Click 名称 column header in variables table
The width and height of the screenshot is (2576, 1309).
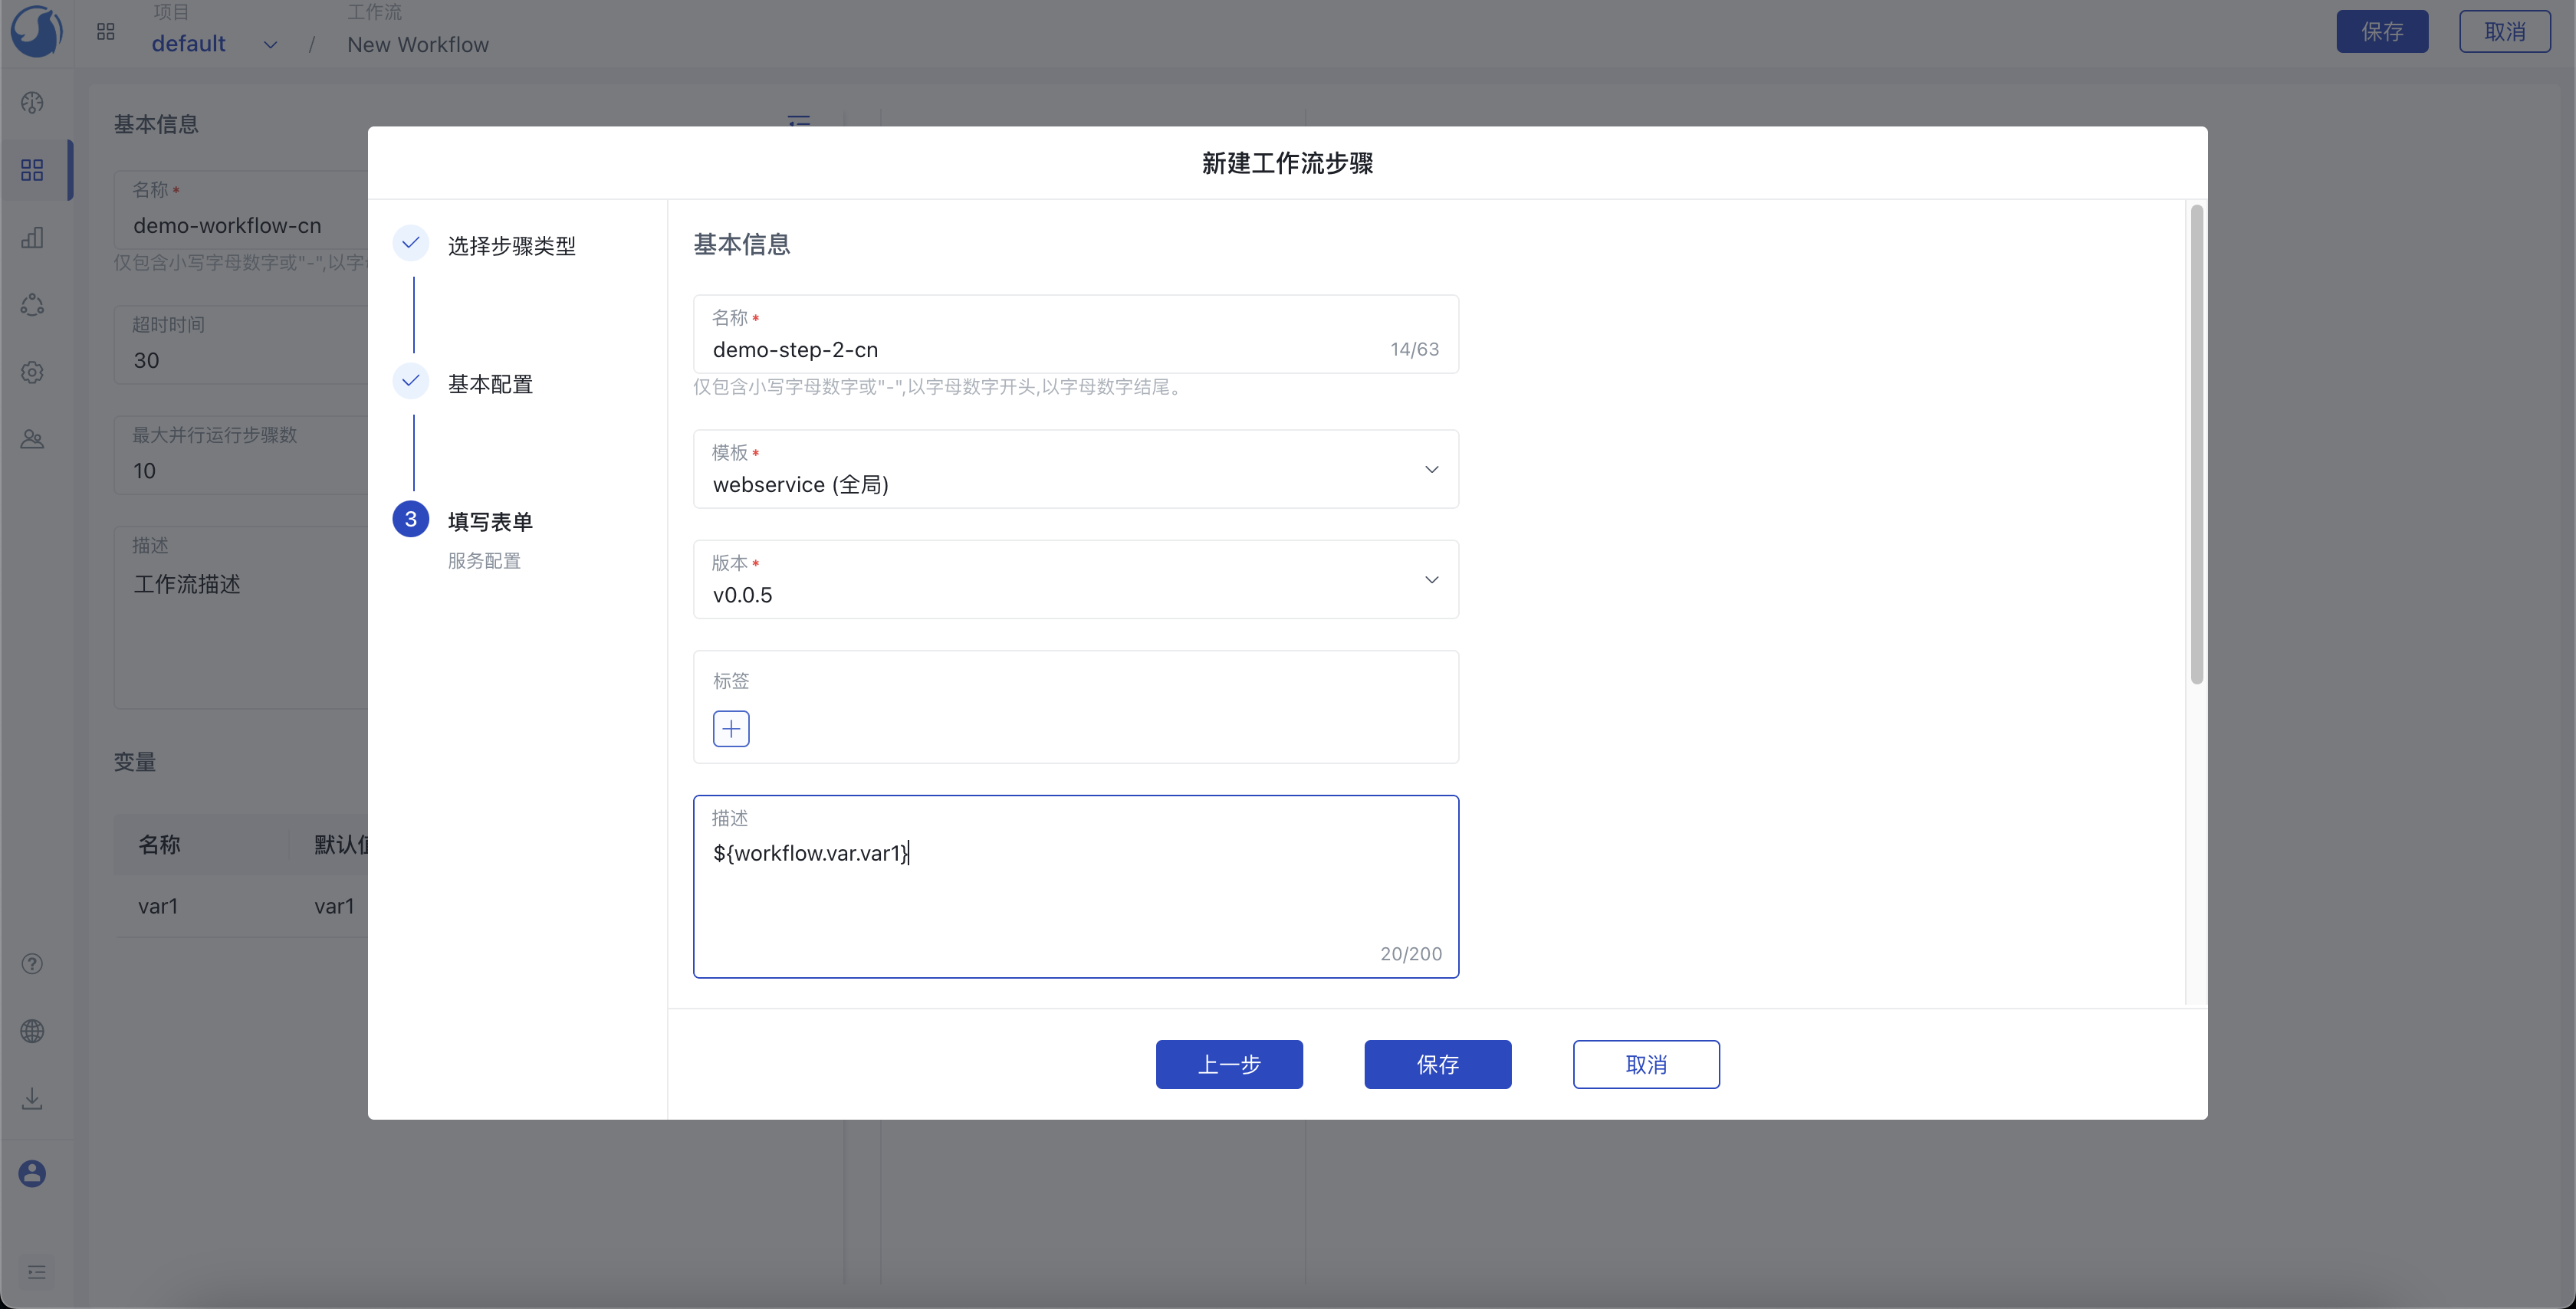pyautogui.click(x=159, y=845)
